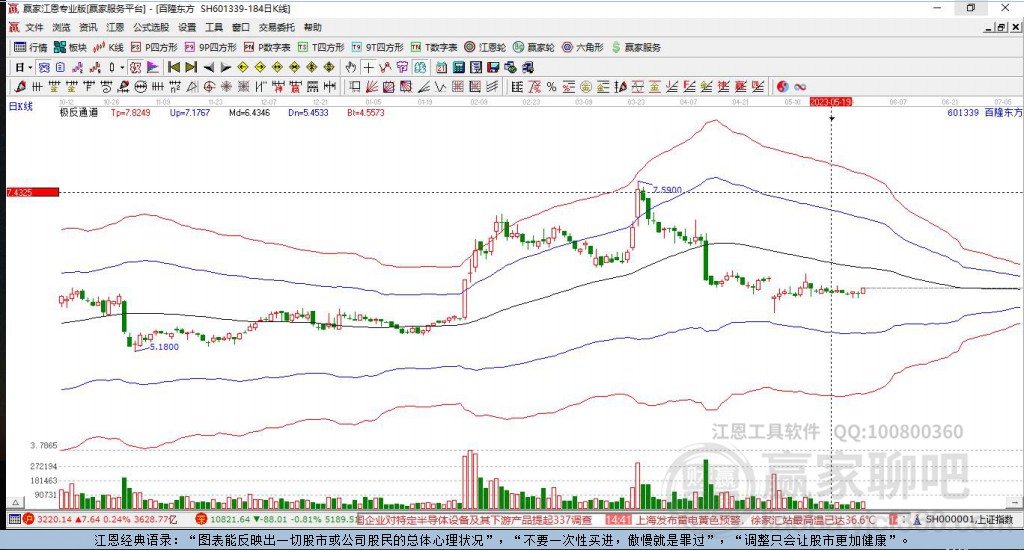Click the small triangle button under volume axis
This screenshot has width=1024, height=550.
click(x=16, y=503)
